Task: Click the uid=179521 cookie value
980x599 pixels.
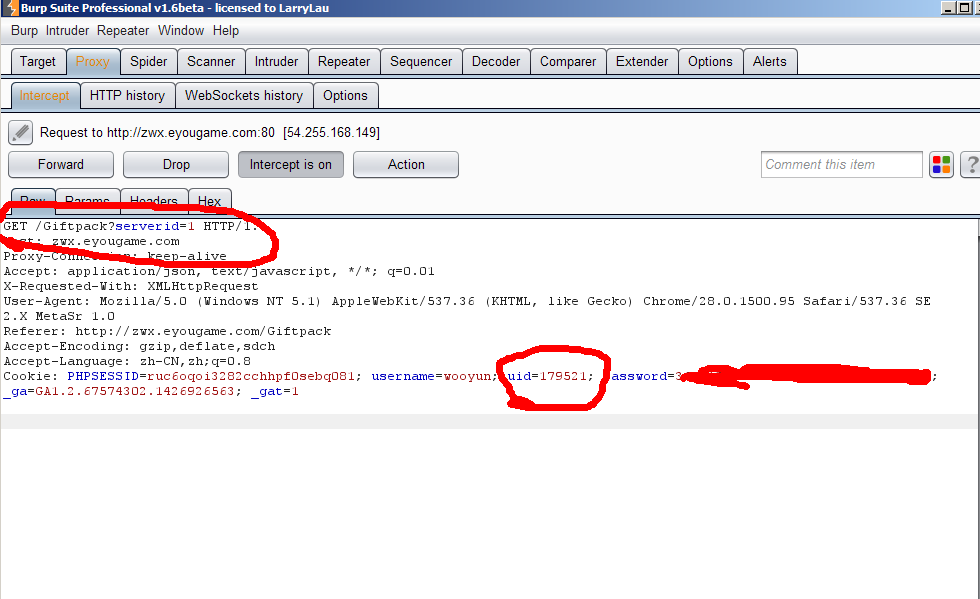Action: [550, 376]
